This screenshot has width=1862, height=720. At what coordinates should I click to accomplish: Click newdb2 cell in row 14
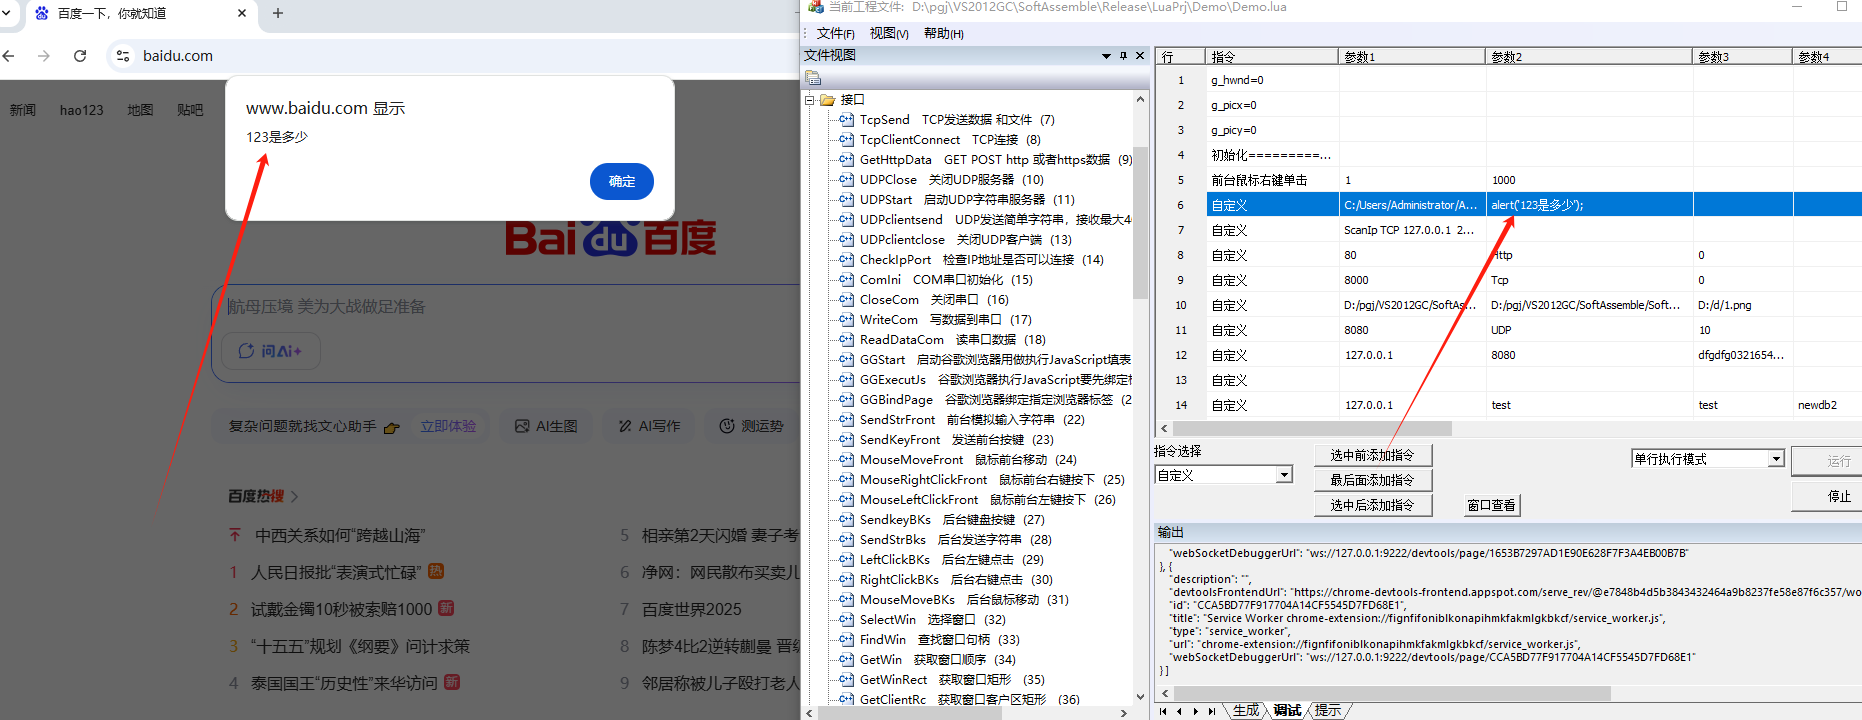tap(1827, 405)
